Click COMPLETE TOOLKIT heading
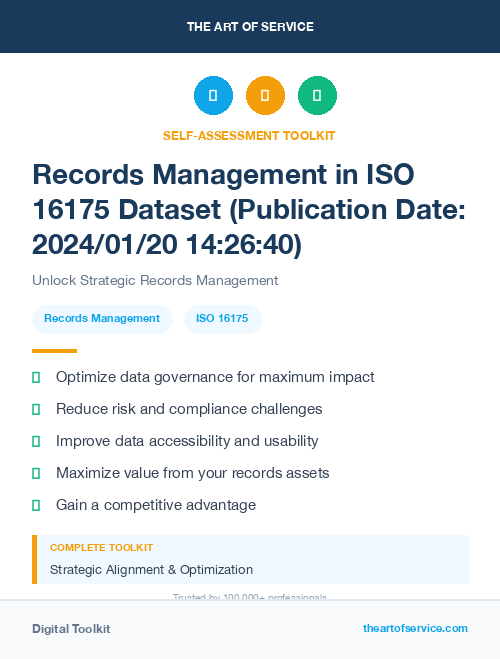This screenshot has width=500, height=659. click(x=101, y=548)
